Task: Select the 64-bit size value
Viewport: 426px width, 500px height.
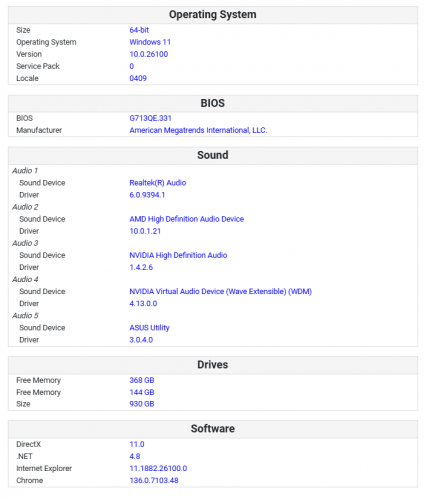Action: click(139, 30)
